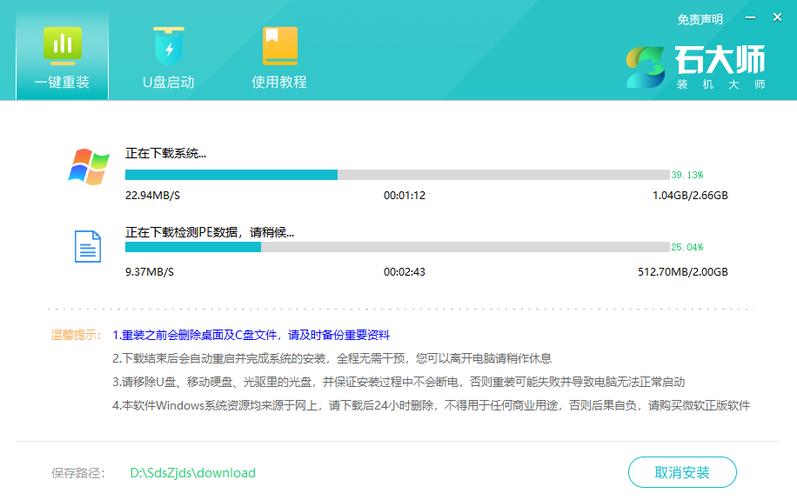This screenshot has height=500, width=797.
Task: Click the 1.04GB/2.66GB size text
Action: coord(690,195)
